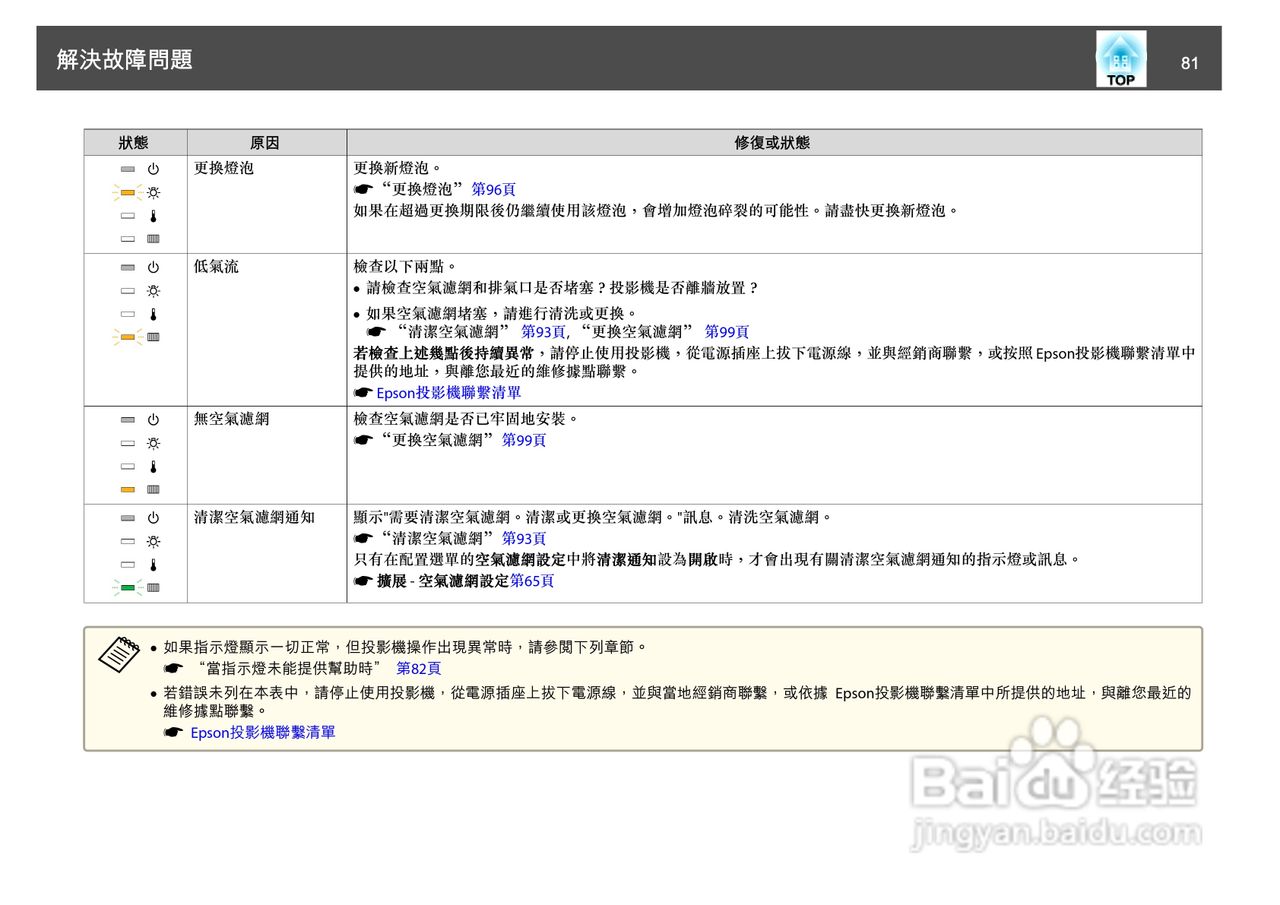
Task: Click the text 檢查空氣濾網是否已牢固地安裝。
Action: pos(466,419)
